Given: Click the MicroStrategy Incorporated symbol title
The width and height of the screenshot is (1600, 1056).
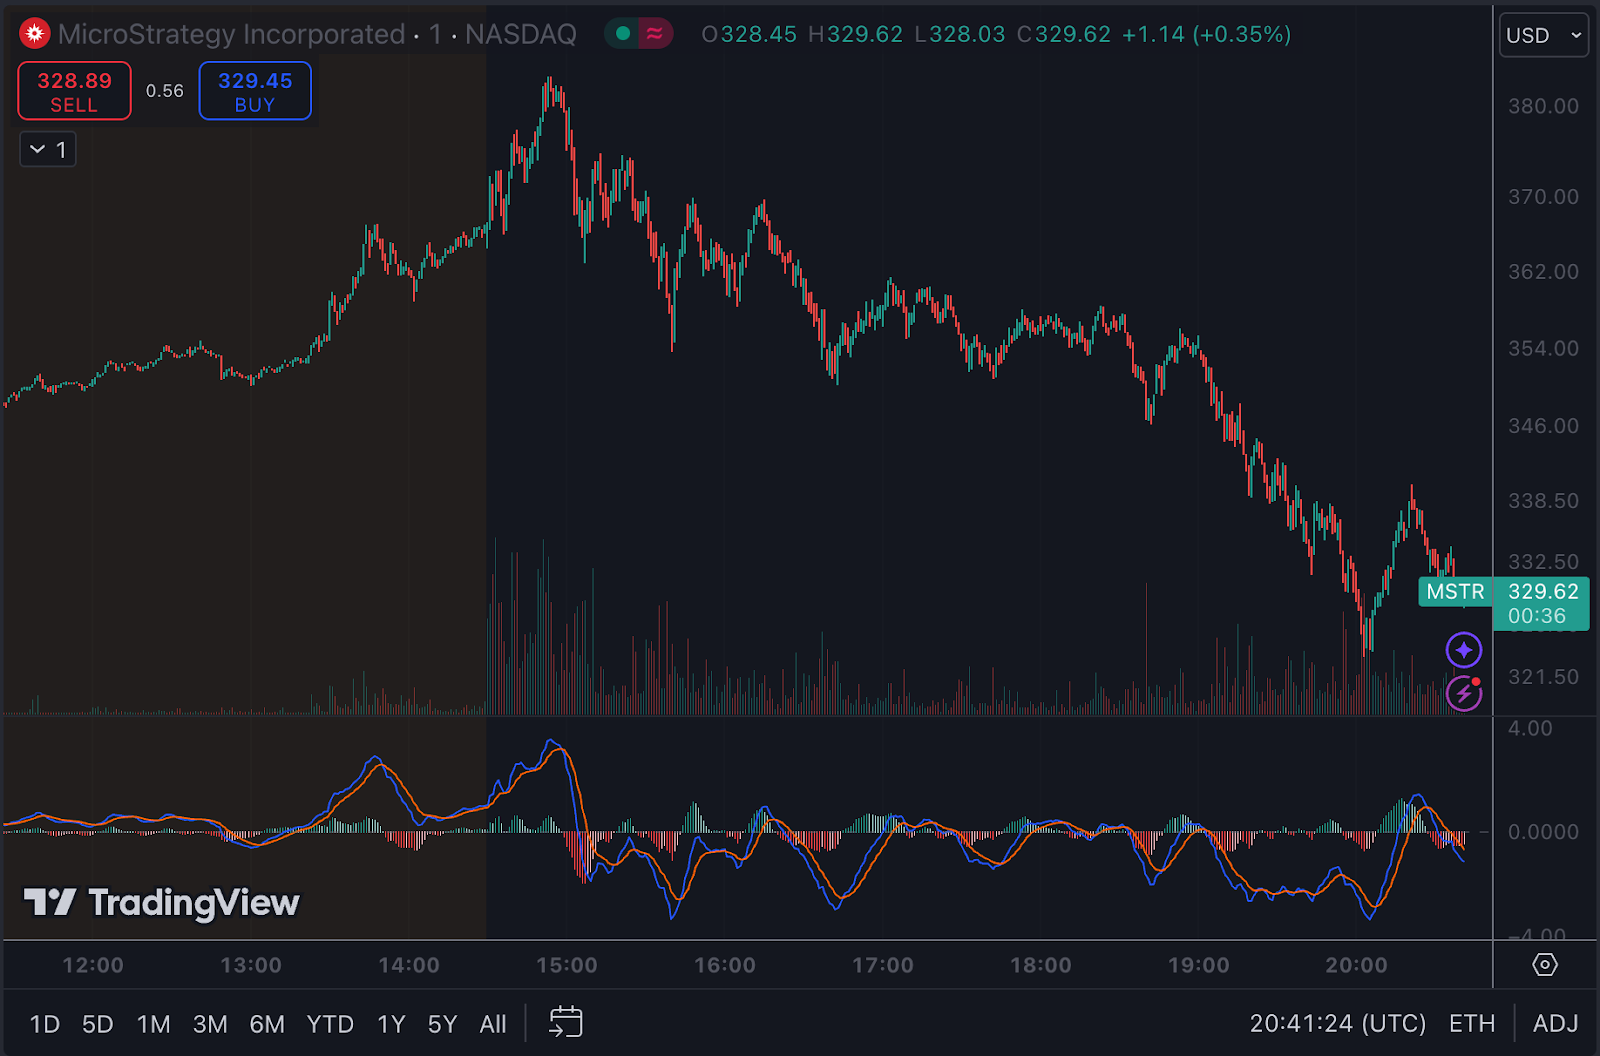Looking at the screenshot, I should 231,34.
